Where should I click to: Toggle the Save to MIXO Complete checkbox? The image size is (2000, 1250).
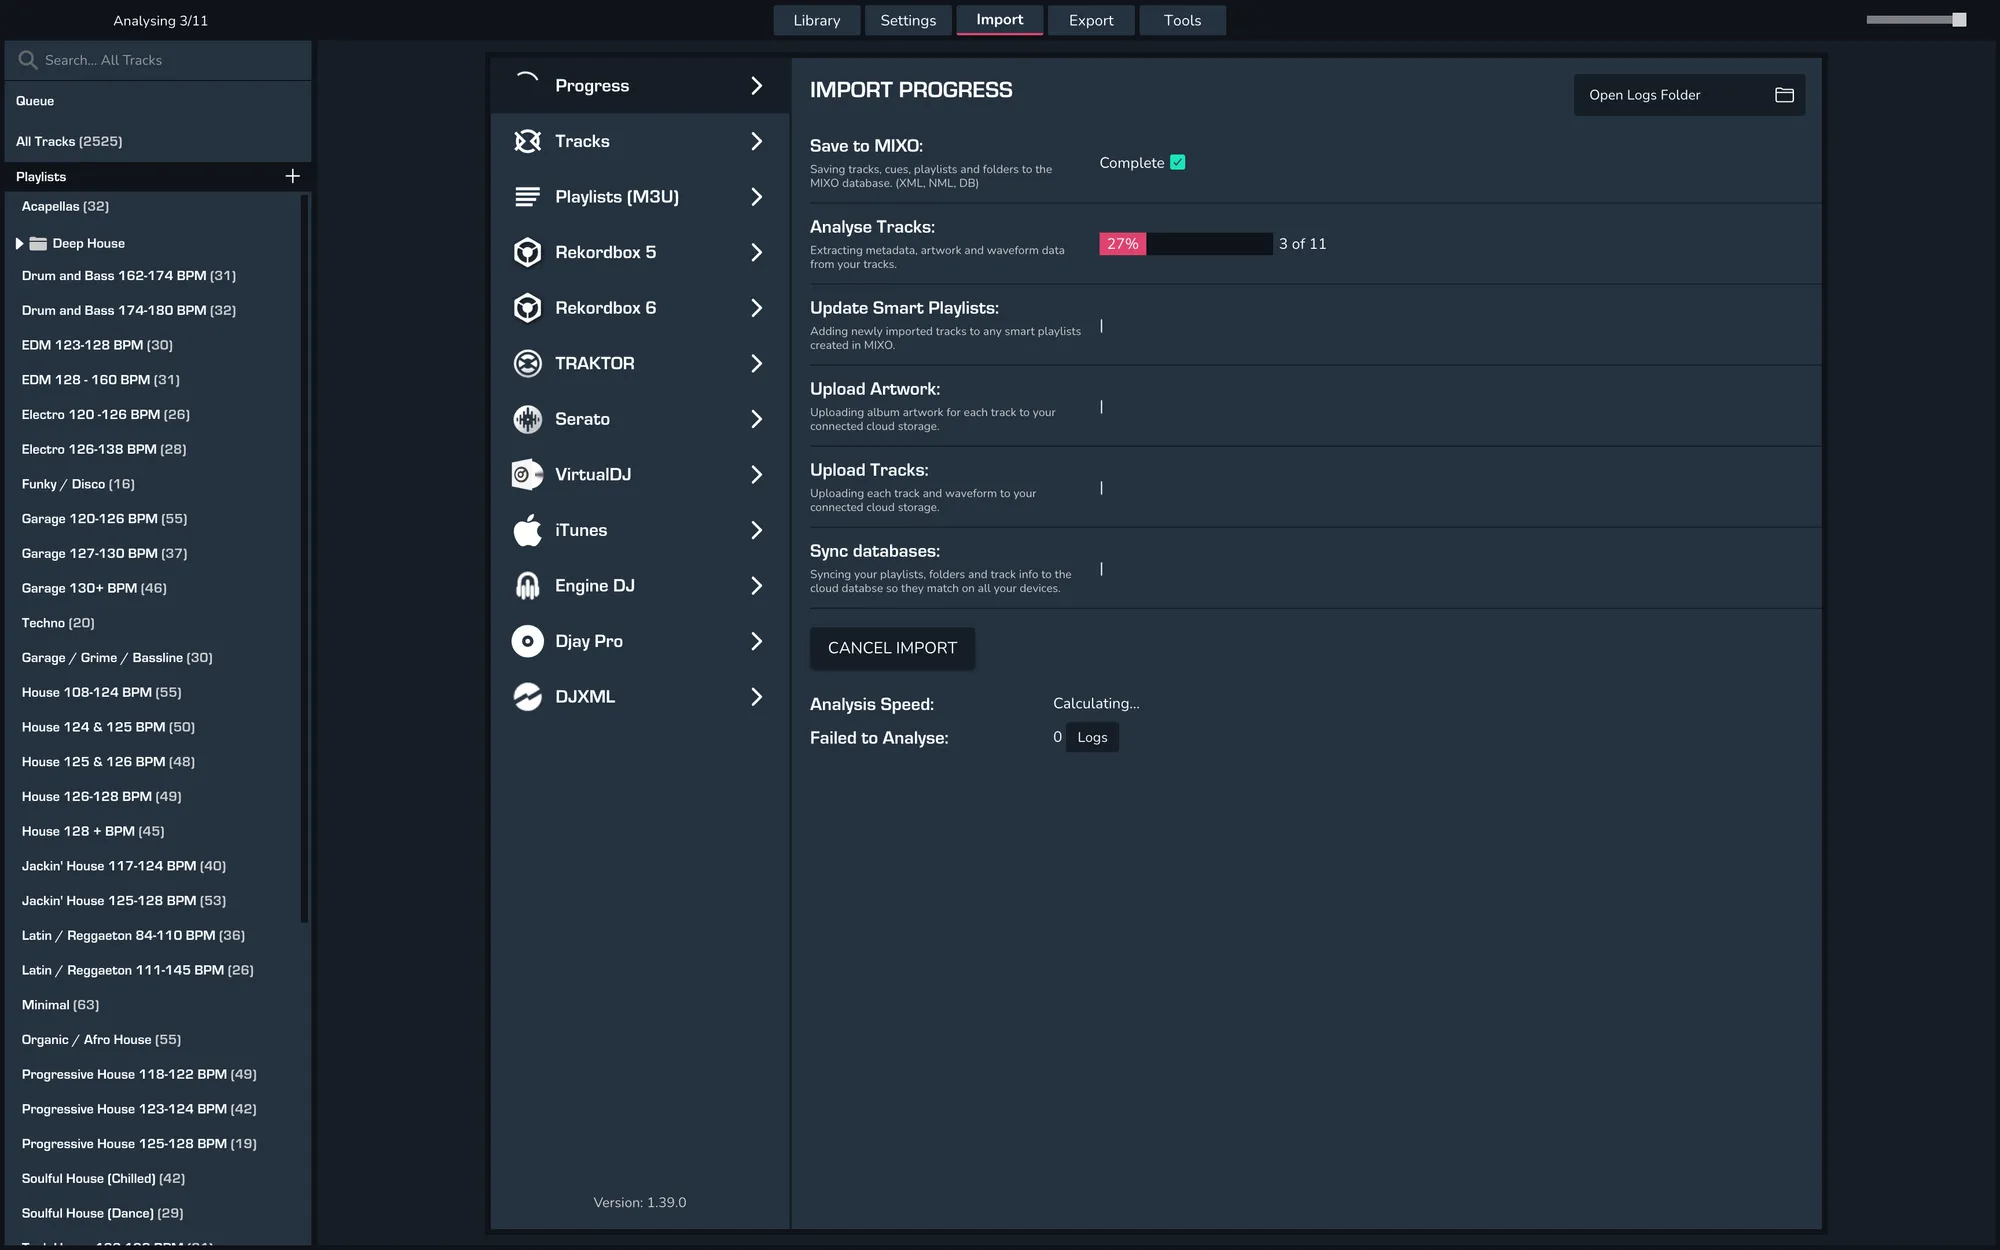1177,162
